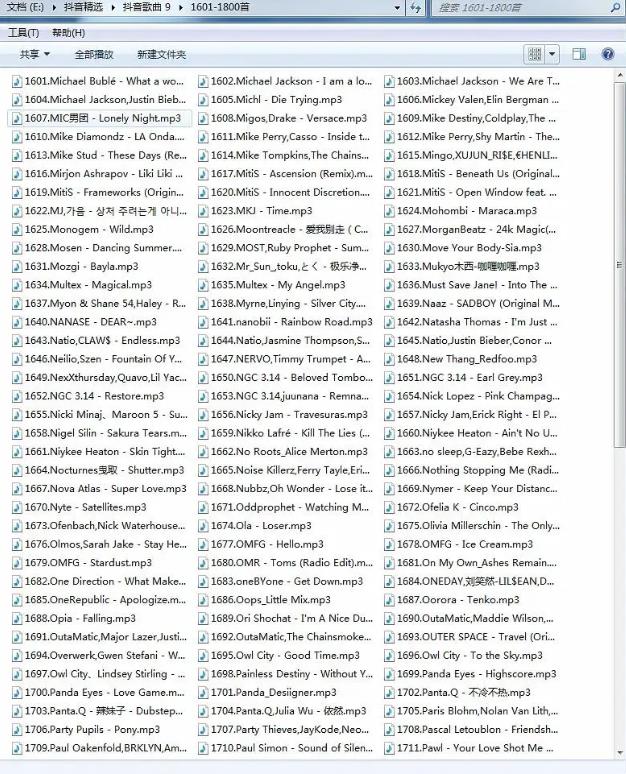Select the icon of 1670.Nyte - Satellites.mp3
Viewport: 626px width, 774px height.
[x=17, y=507]
